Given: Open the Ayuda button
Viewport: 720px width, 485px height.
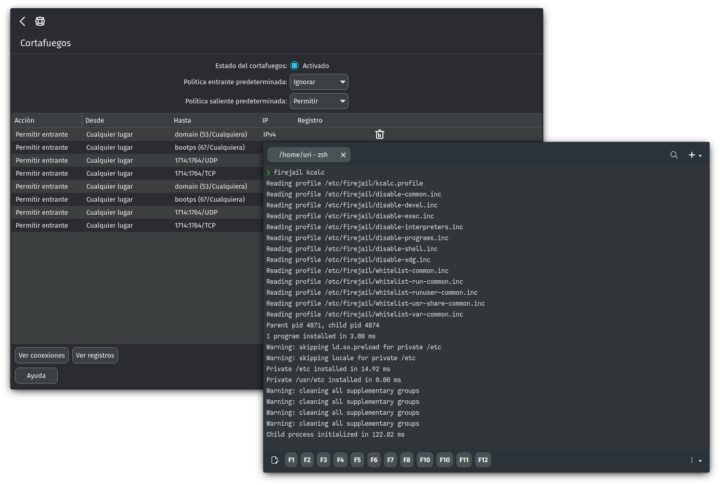Looking at the screenshot, I should point(36,376).
